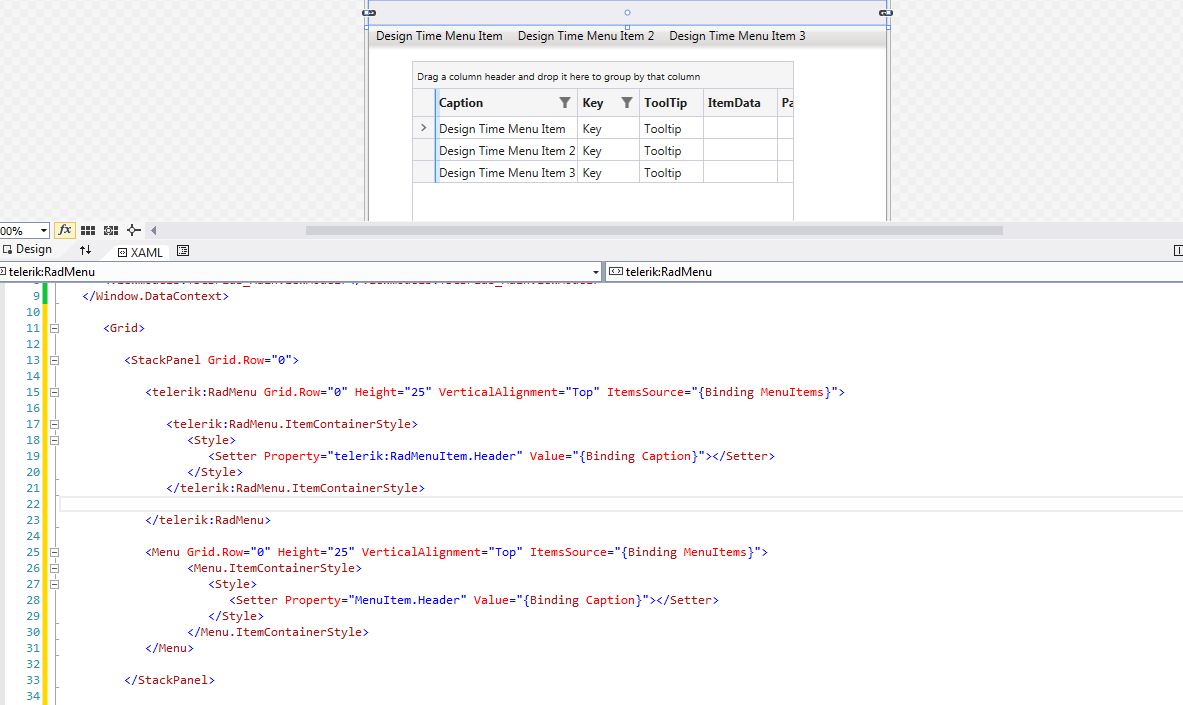
Task: Select Tooltip cell in the first grid row
Action: point(671,129)
